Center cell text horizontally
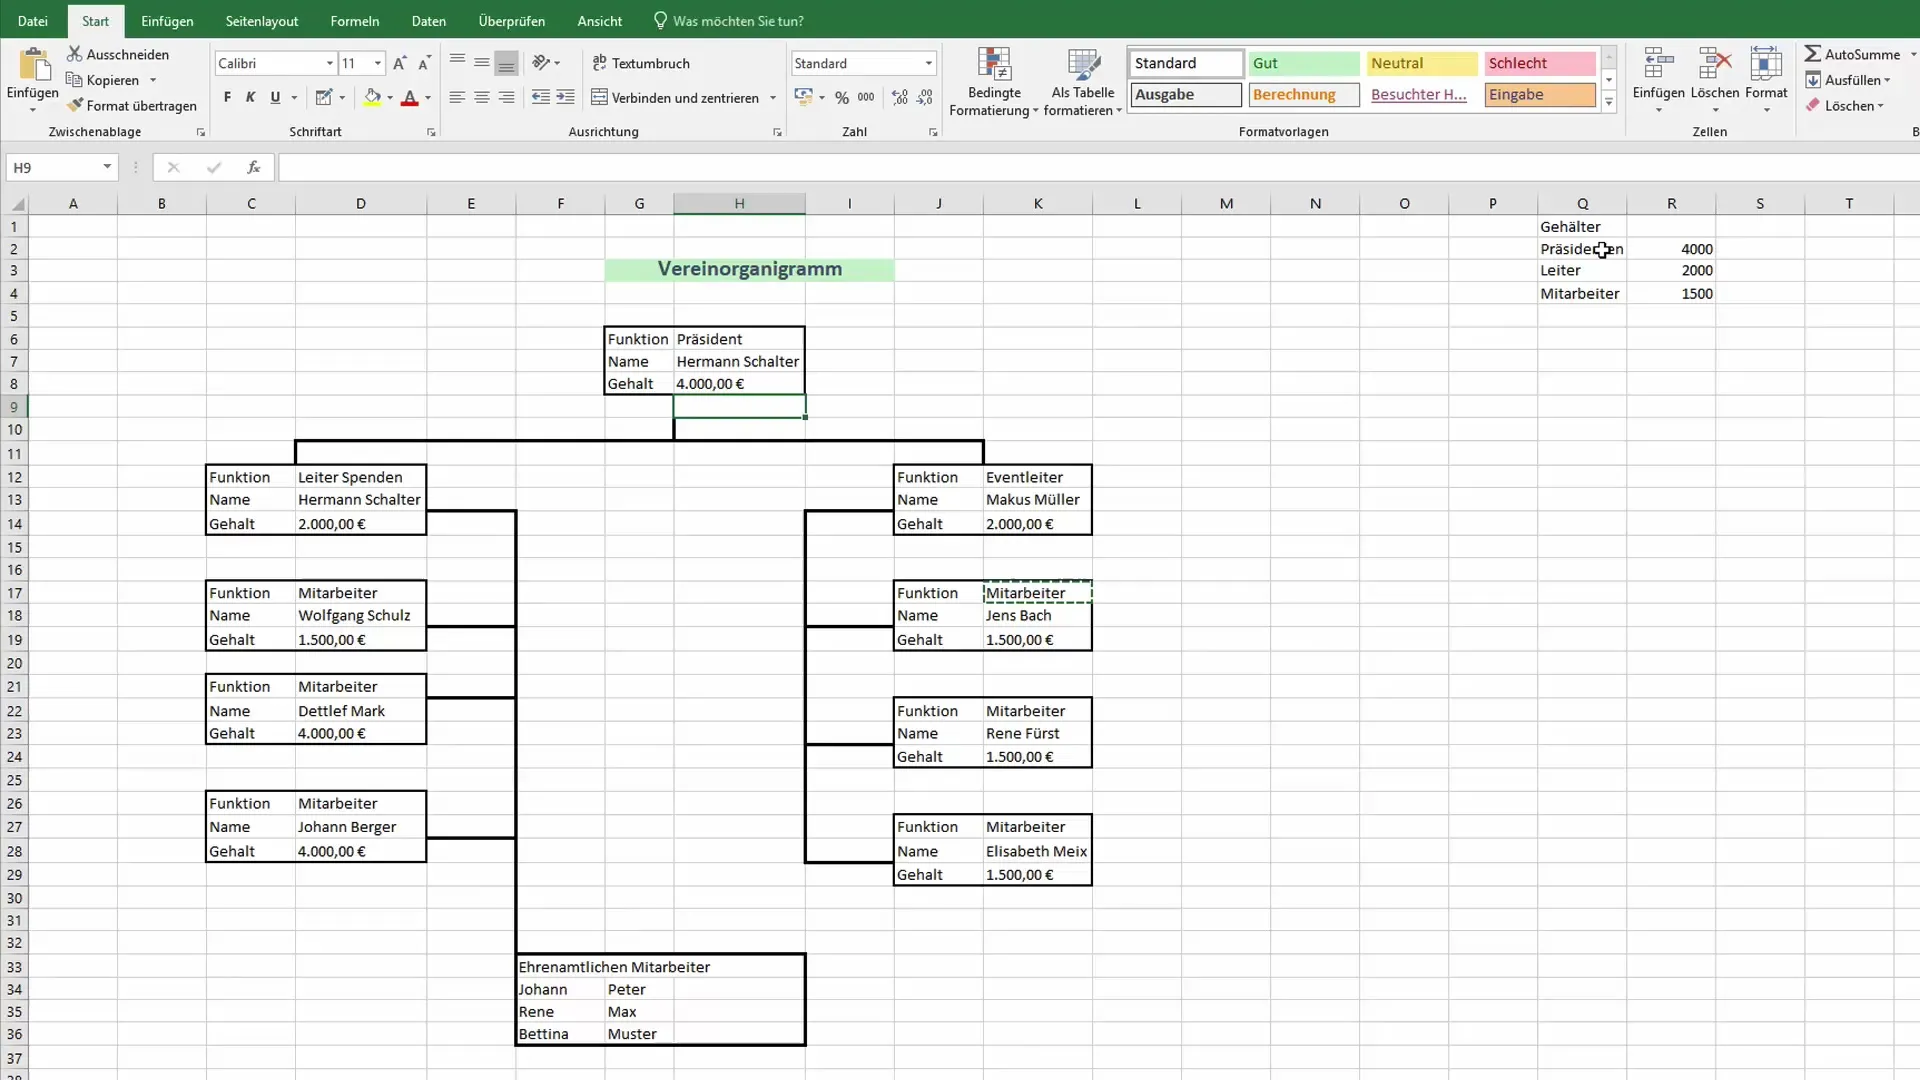 tap(482, 97)
